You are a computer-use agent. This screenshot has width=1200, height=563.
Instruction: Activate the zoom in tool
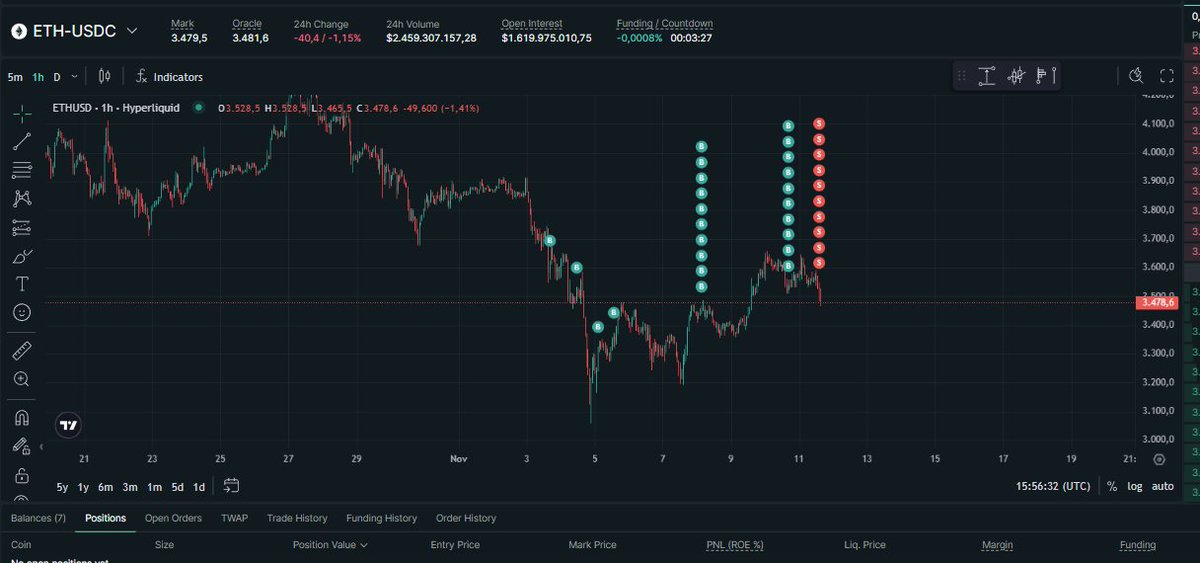(22, 379)
